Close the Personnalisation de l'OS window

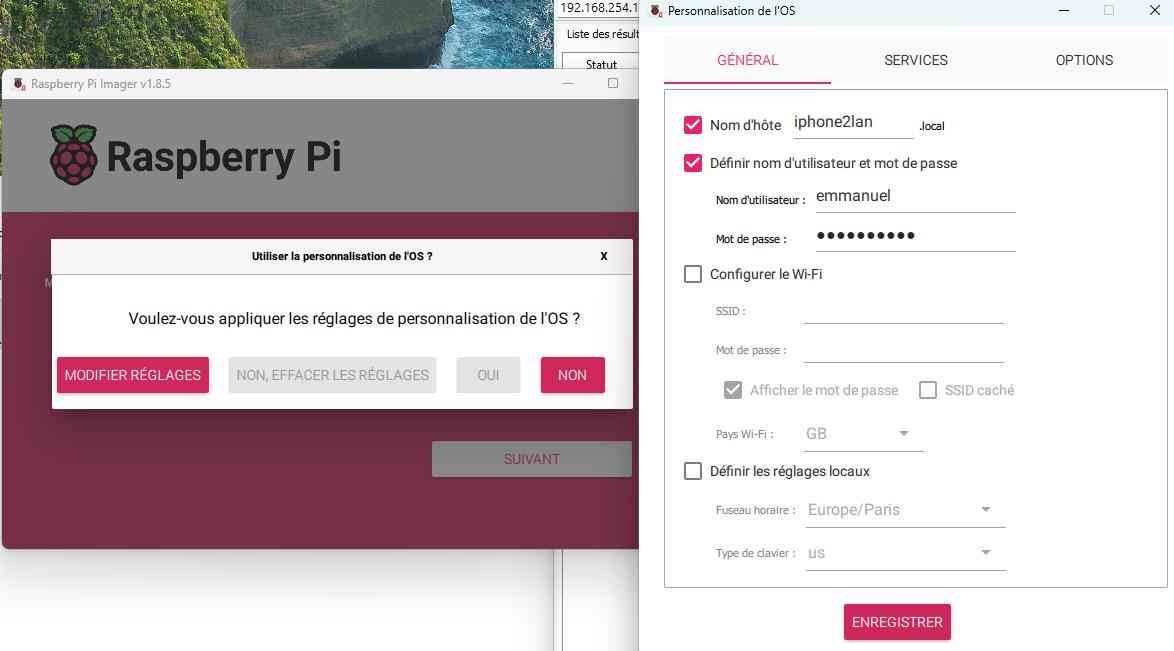(1154, 10)
